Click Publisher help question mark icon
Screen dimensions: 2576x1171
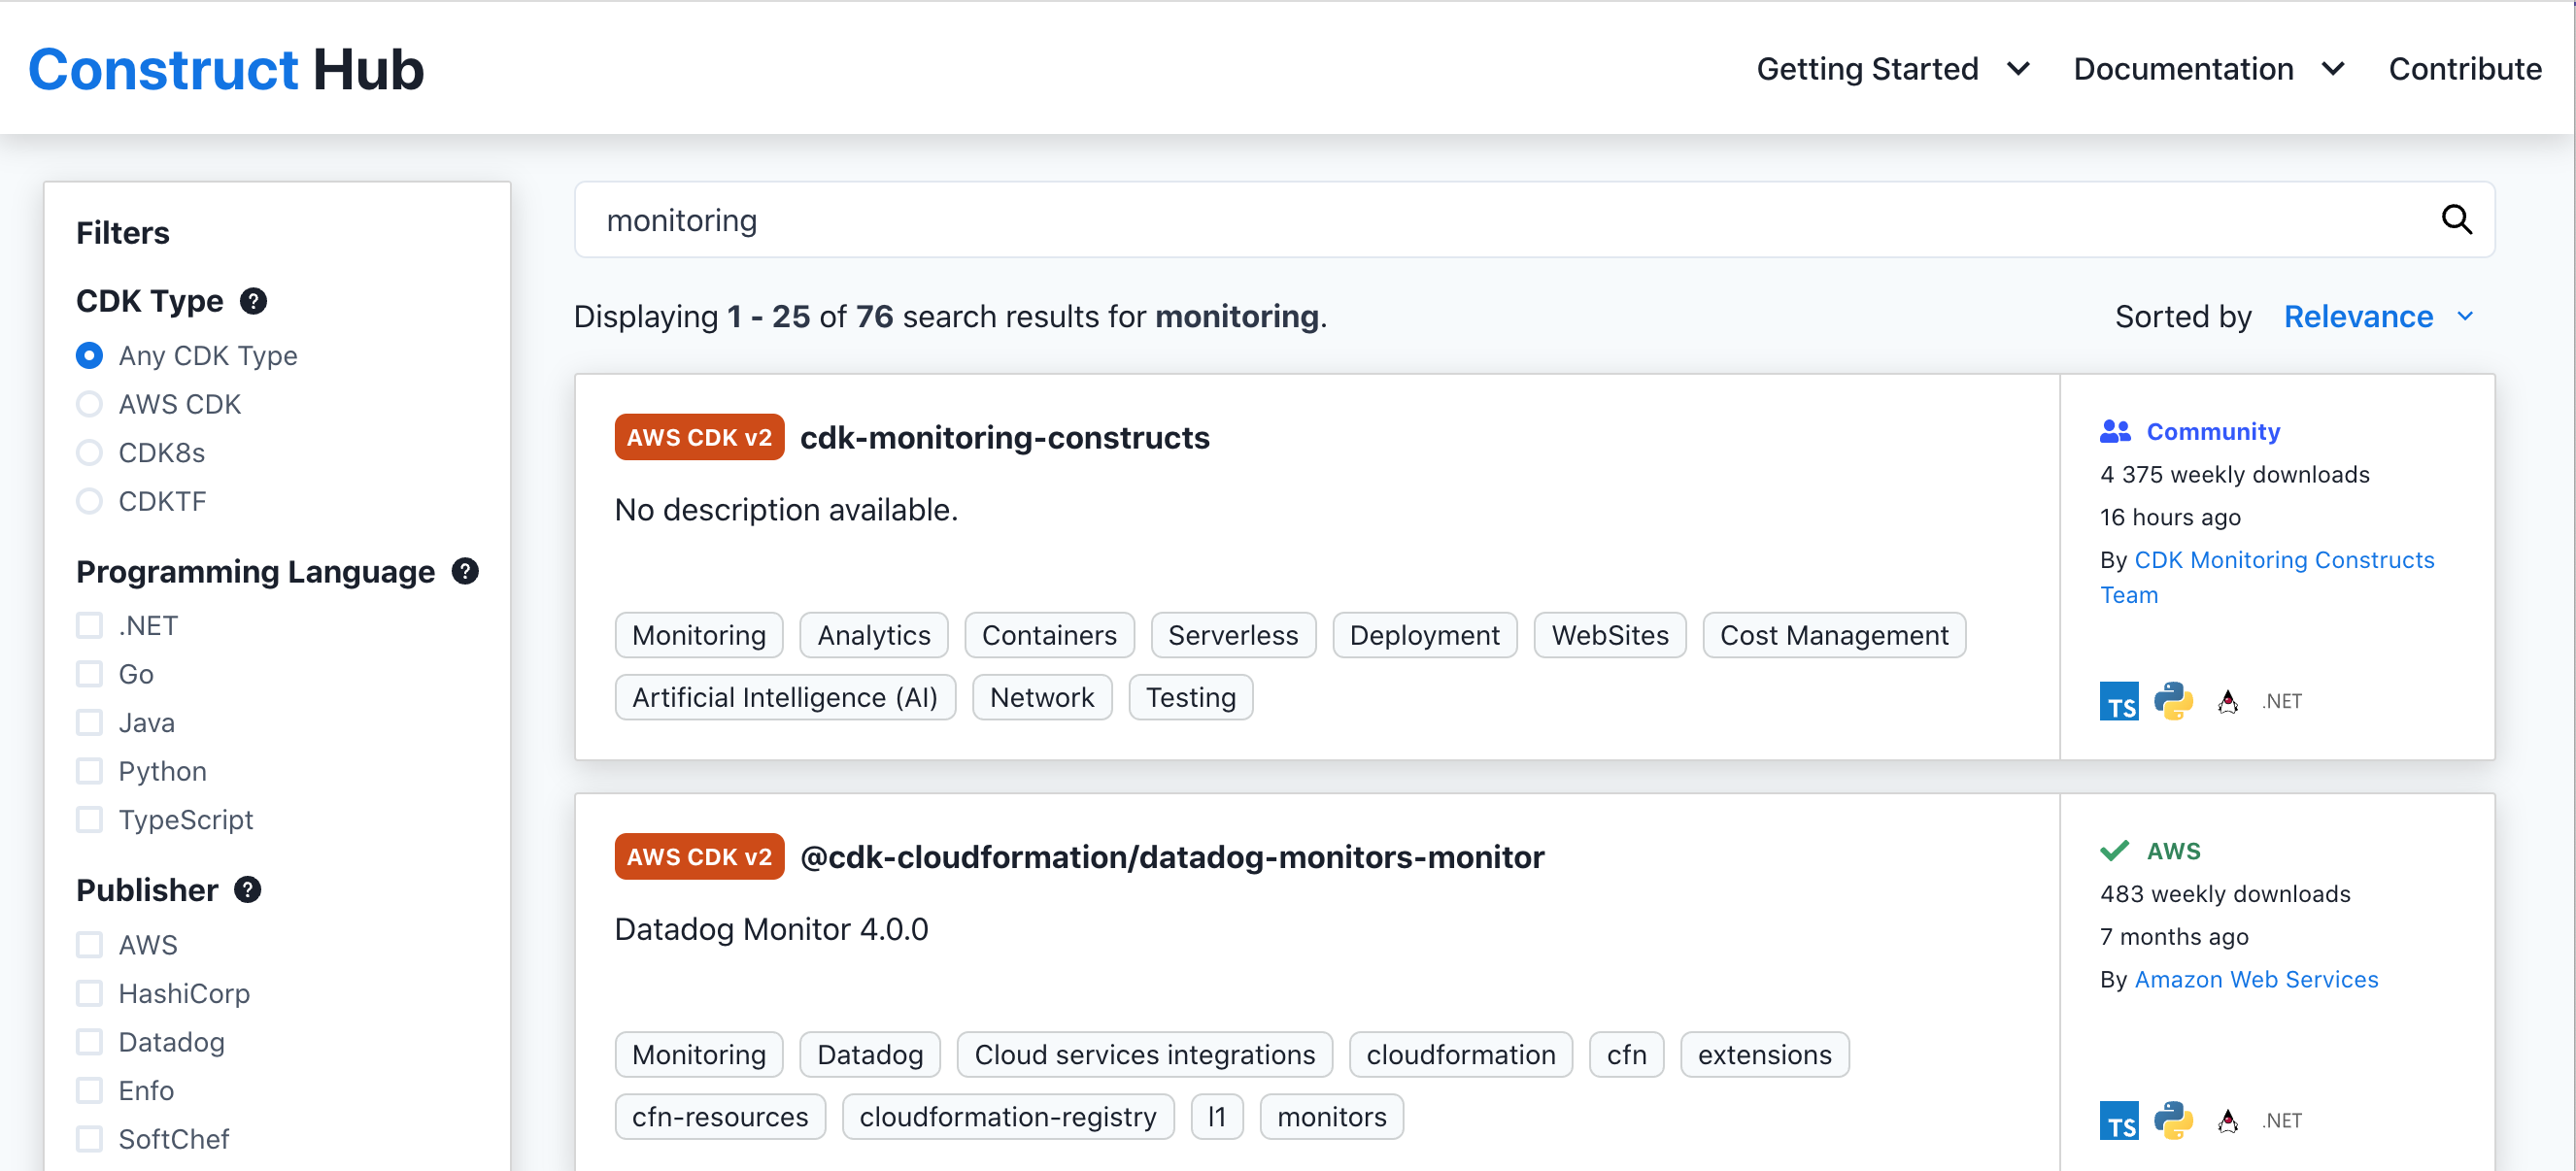pos(247,890)
